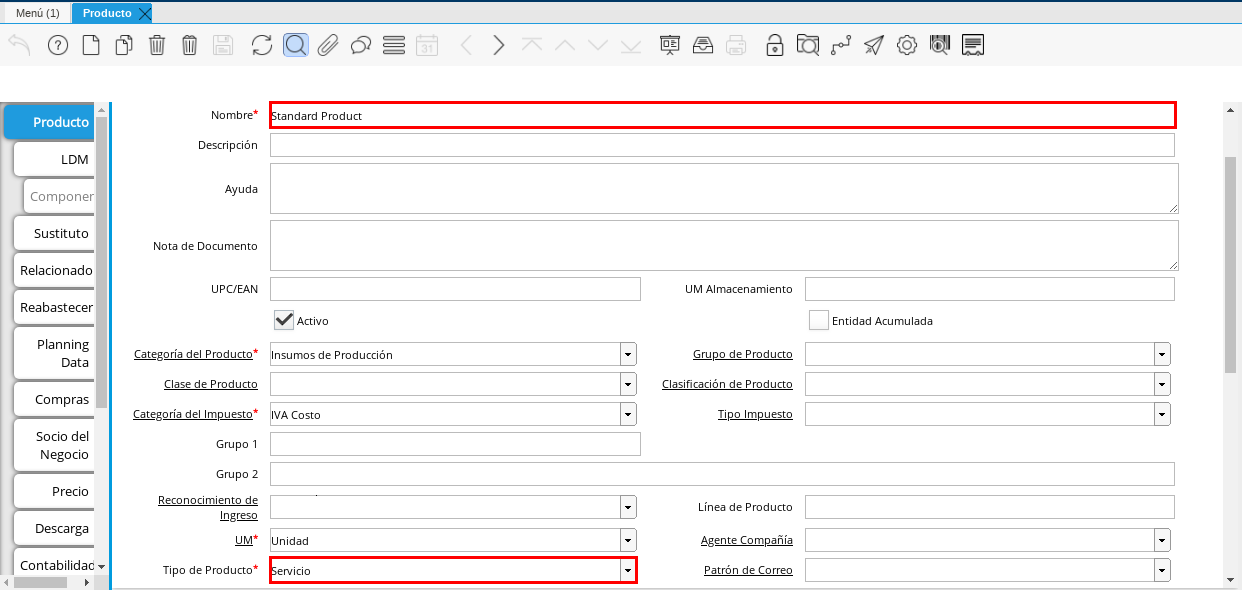Click the barcode scanner icon
The image size is (1242, 590).
939,45
